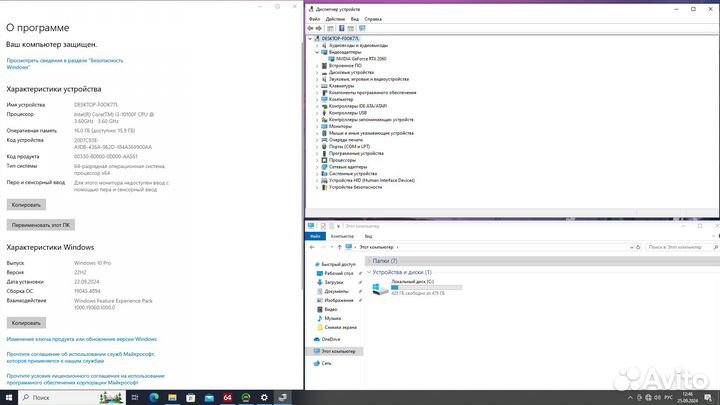This screenshot has height=405, width=720.
Task: Open Microsoft software license terms link
Action: click(85, 379)
